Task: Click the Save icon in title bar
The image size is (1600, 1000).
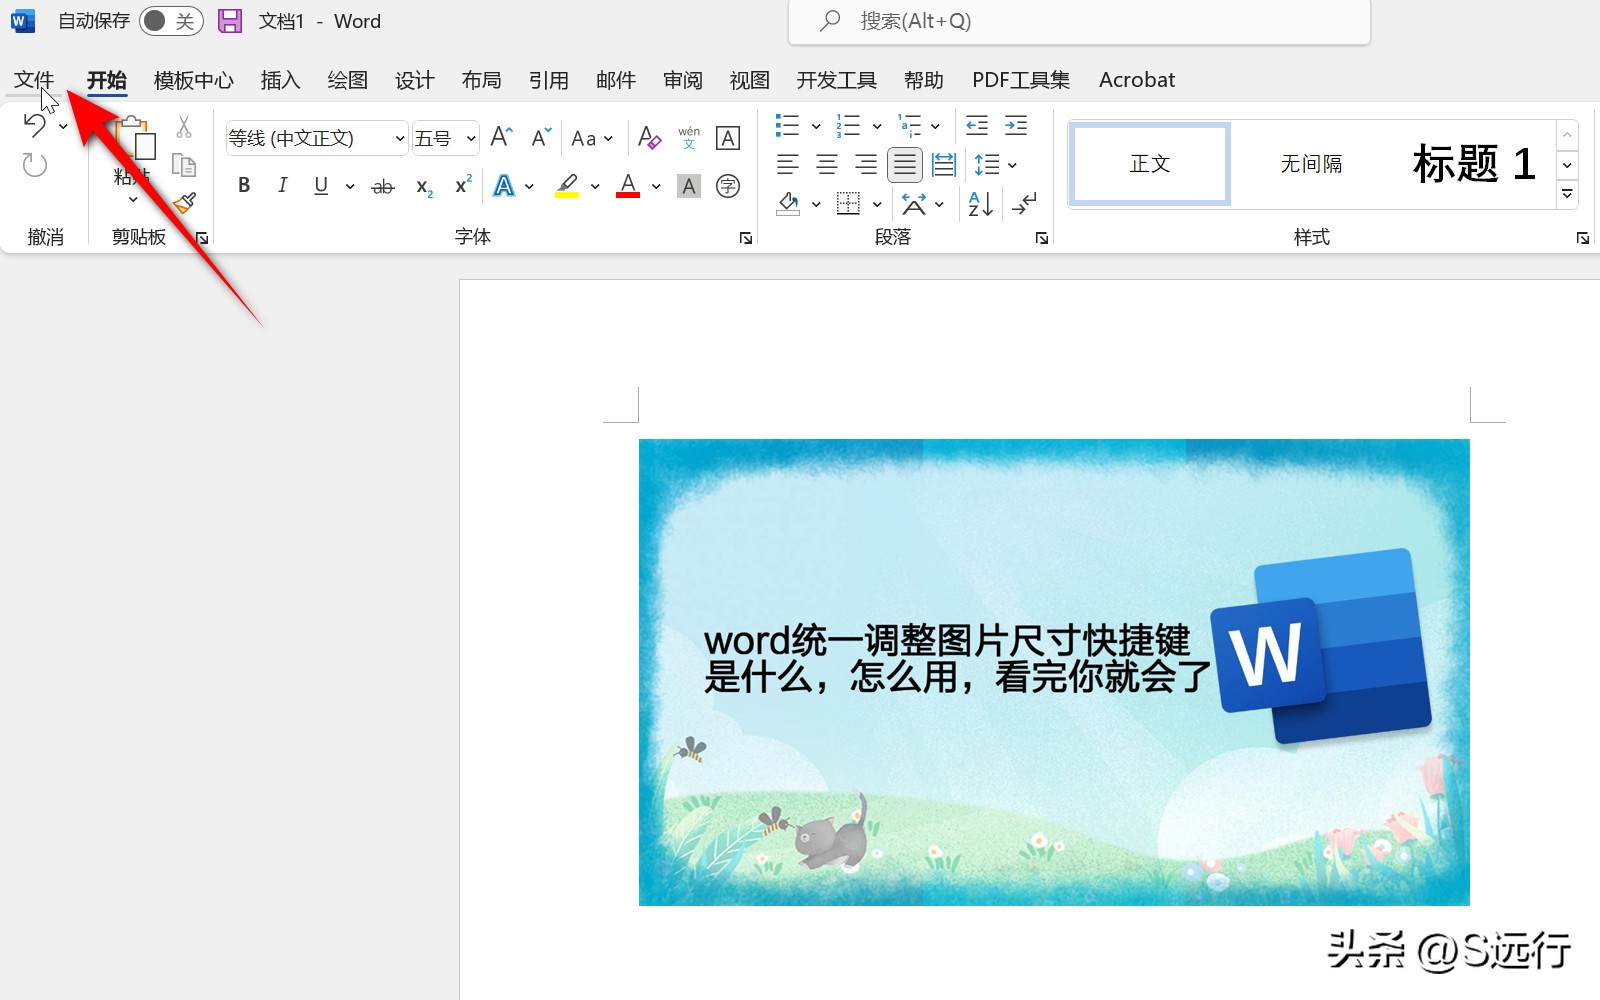Action: click(230, 21)
